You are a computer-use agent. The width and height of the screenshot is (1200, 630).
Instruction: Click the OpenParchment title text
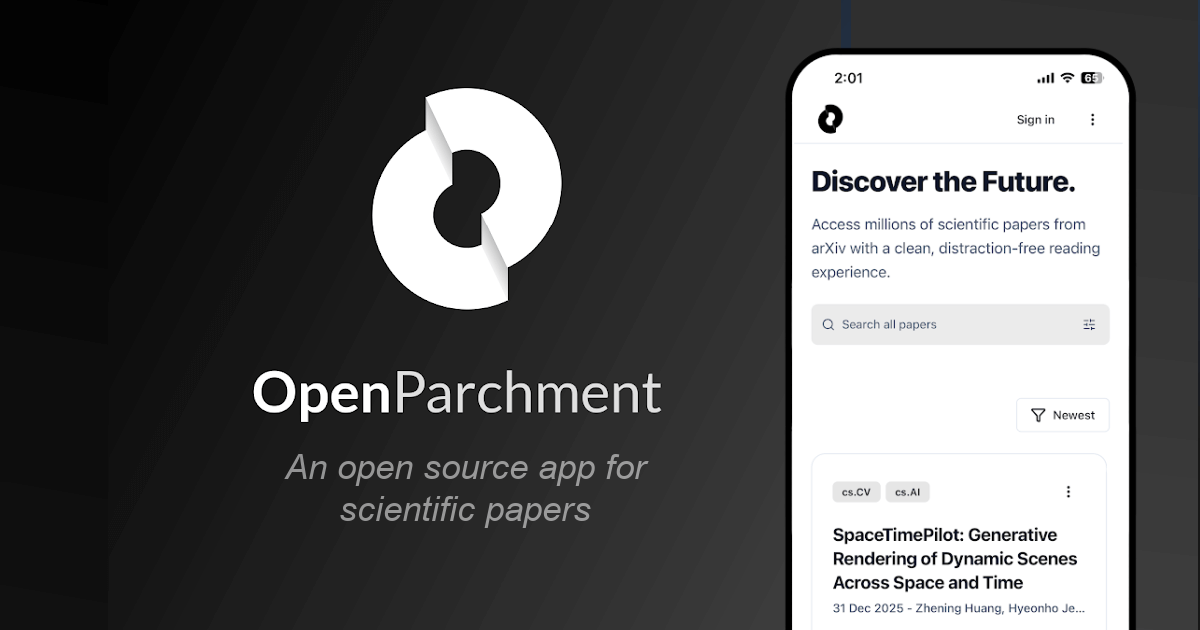click(x=456, y=393)
